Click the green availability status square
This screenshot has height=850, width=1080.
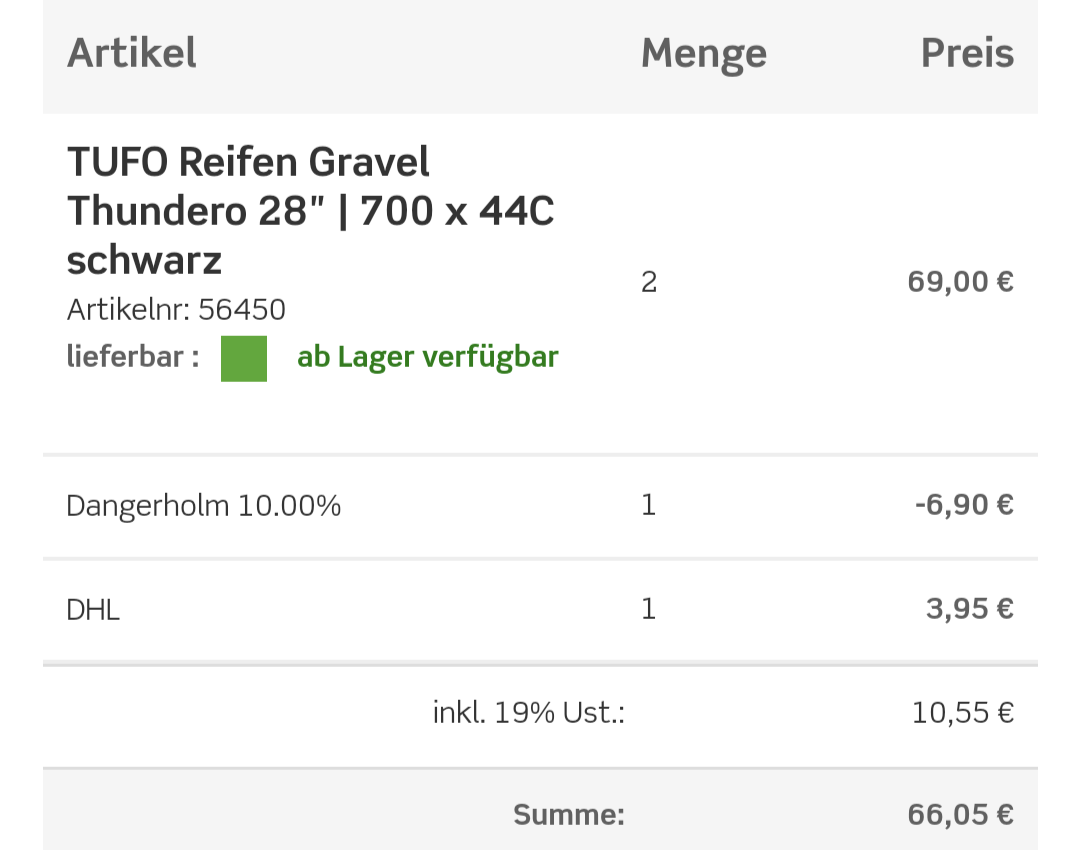click(x=244, y=358)
